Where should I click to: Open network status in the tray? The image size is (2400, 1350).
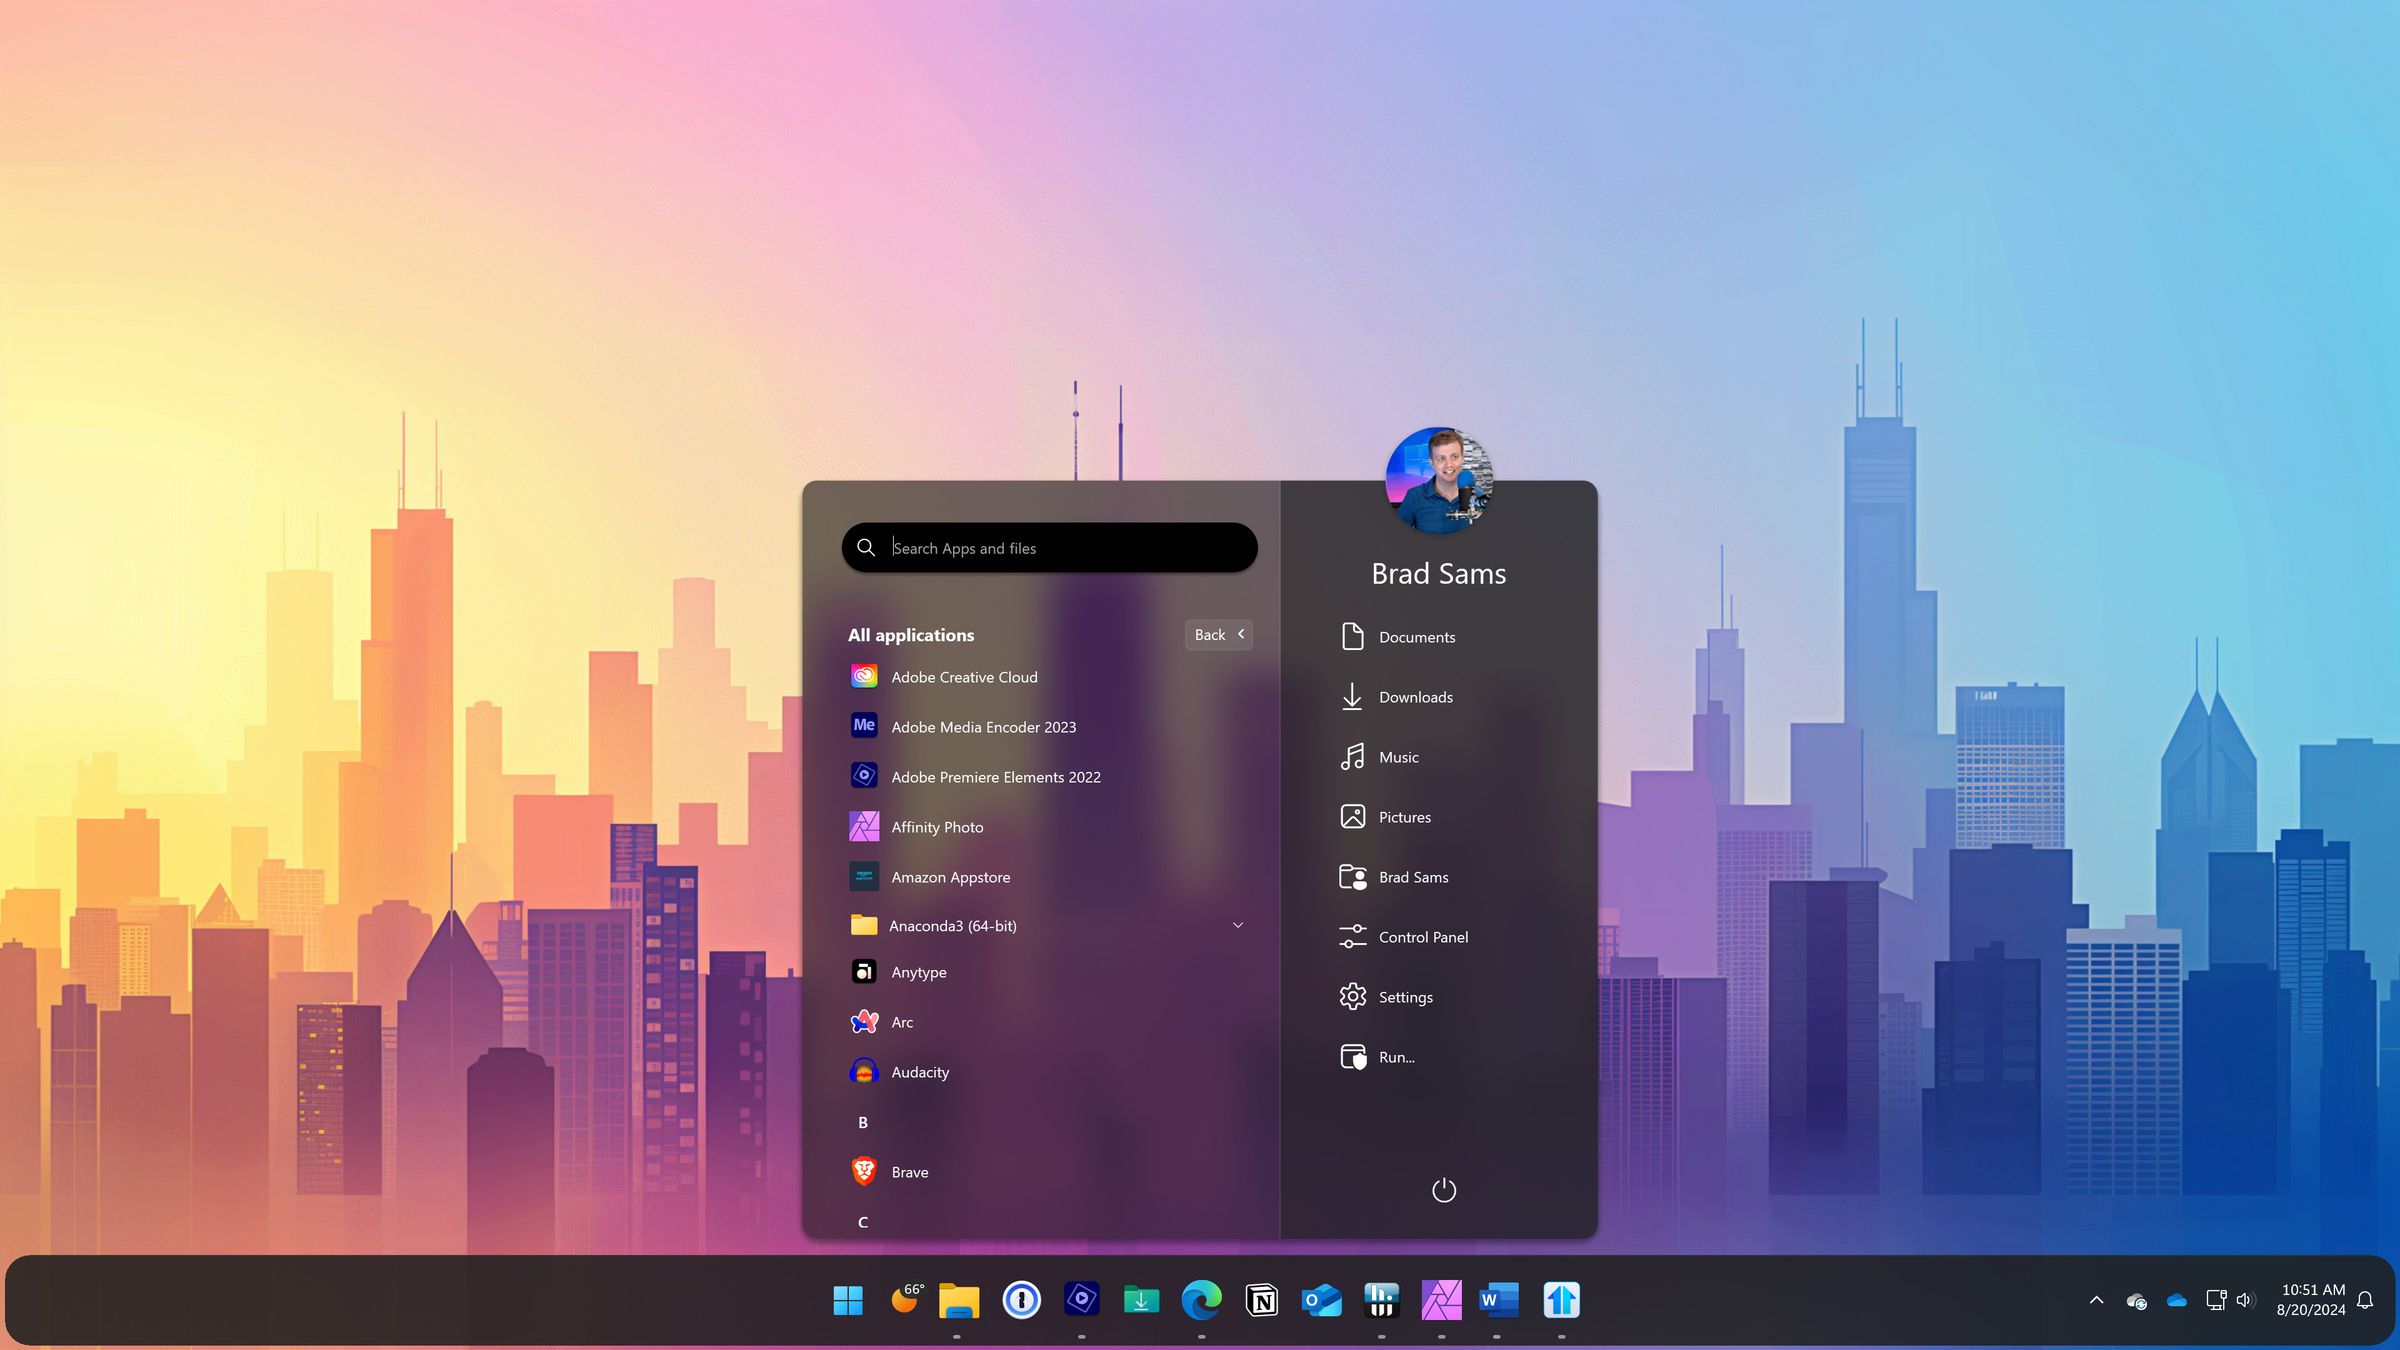[x=2216, y=1300]
